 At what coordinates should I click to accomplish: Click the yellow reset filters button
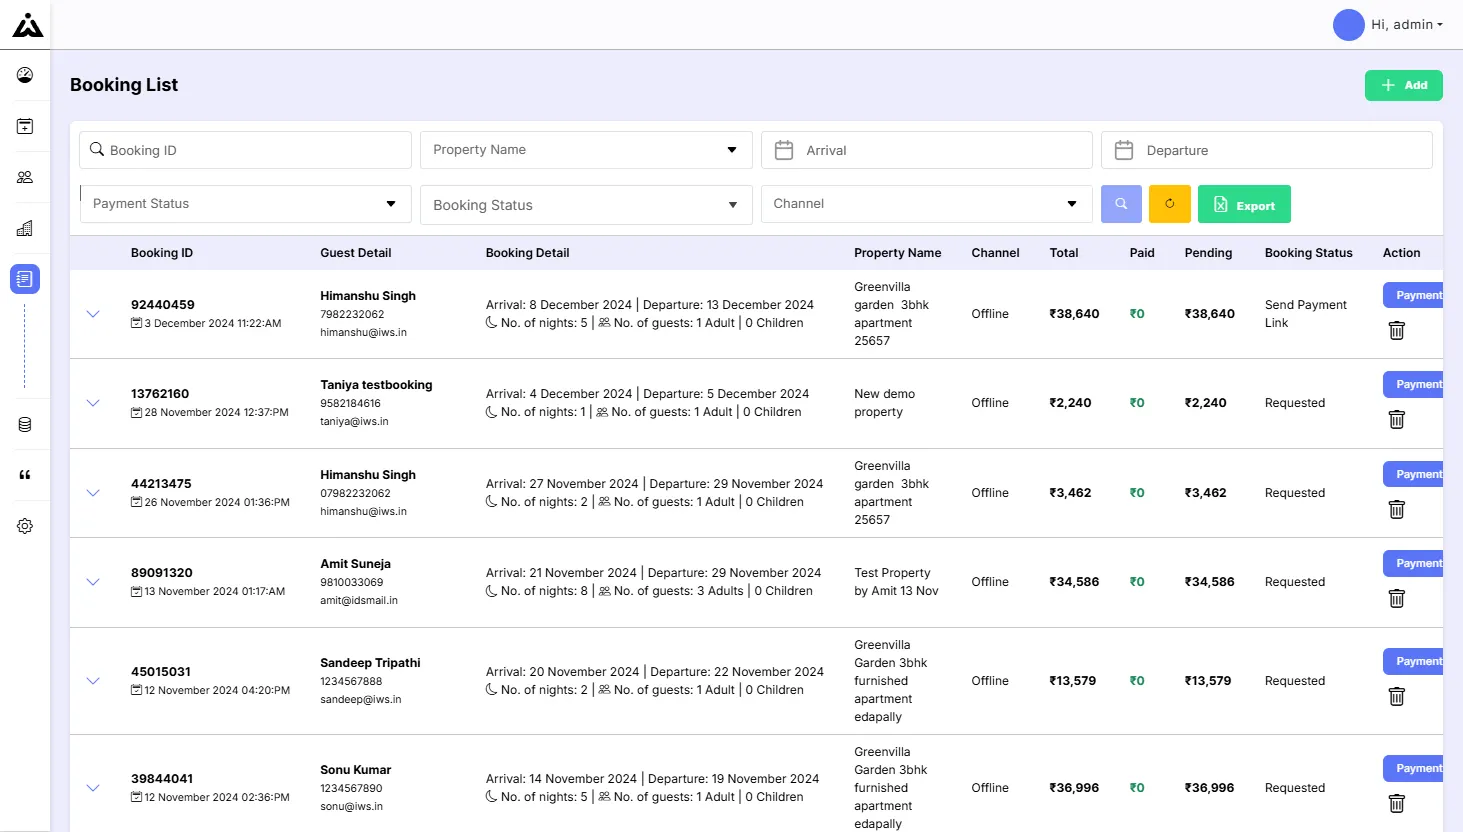tap(1170, 204)
